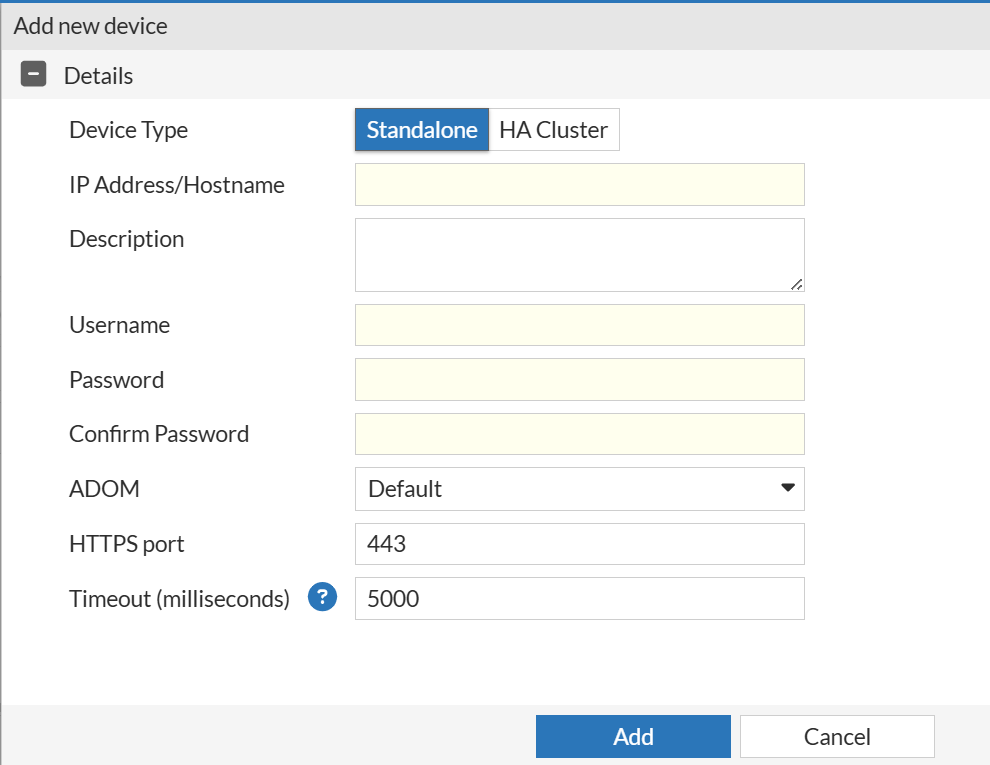Click the HTTPS port field showing 443
Image resolution: width=990 pixels, height=765 pixels.
point(579,544)
